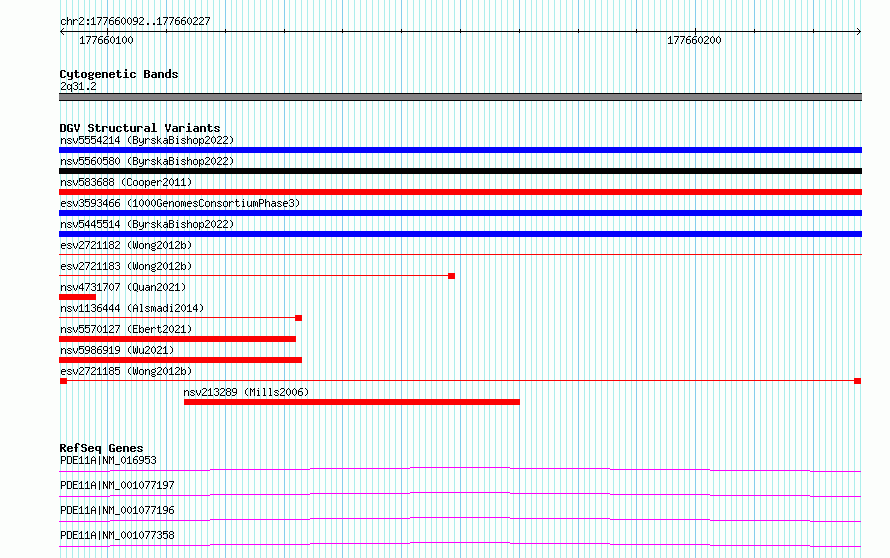Select the nsv5554214 (ByrskaBishop2022) variant label

coord(147,140)
